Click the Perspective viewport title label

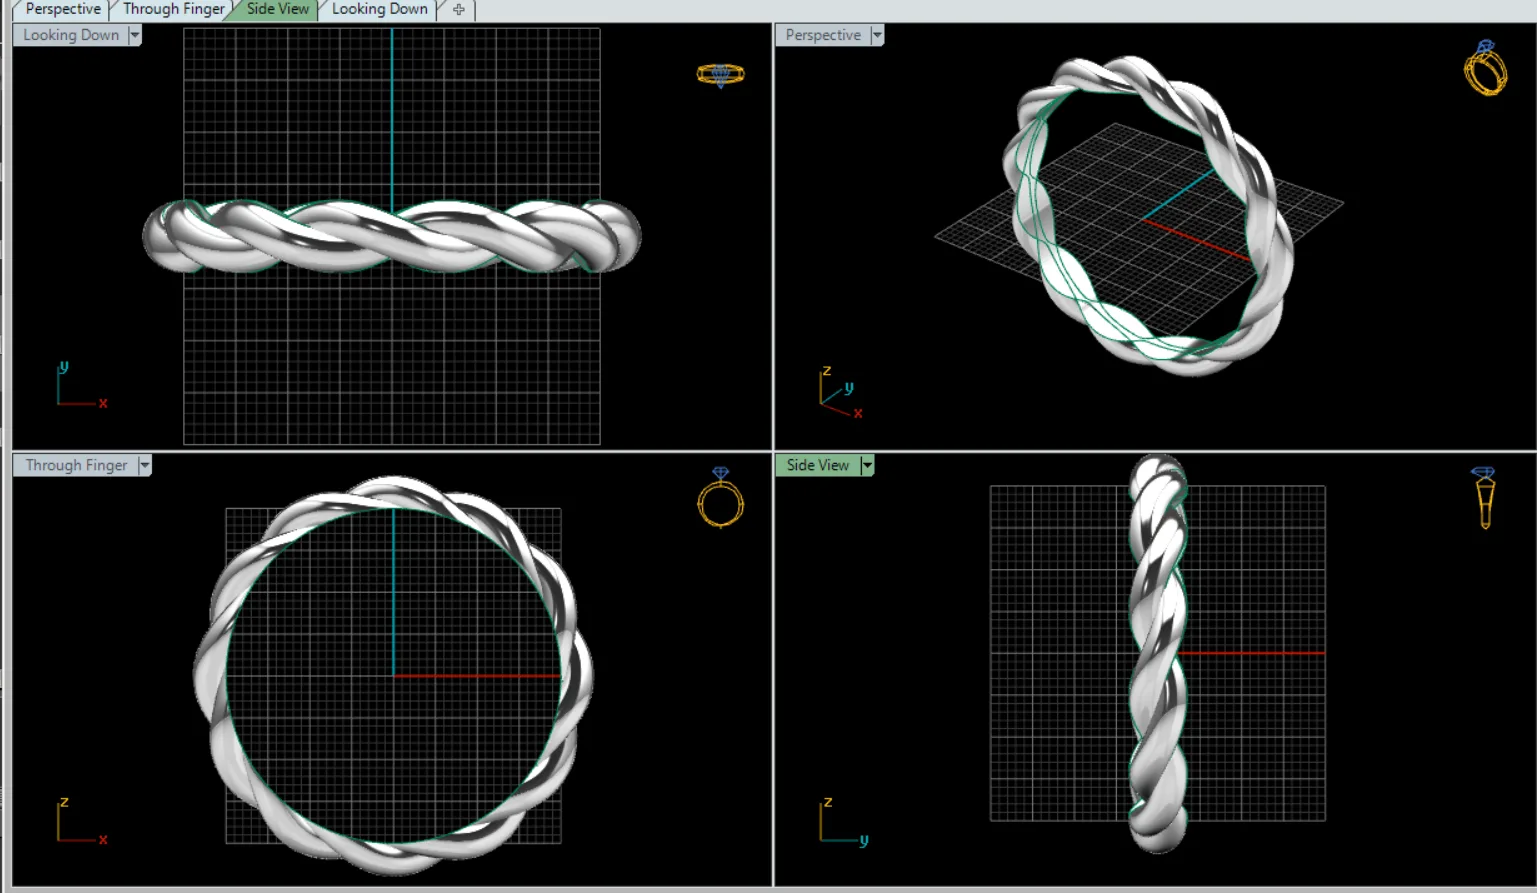pos(823,35)
